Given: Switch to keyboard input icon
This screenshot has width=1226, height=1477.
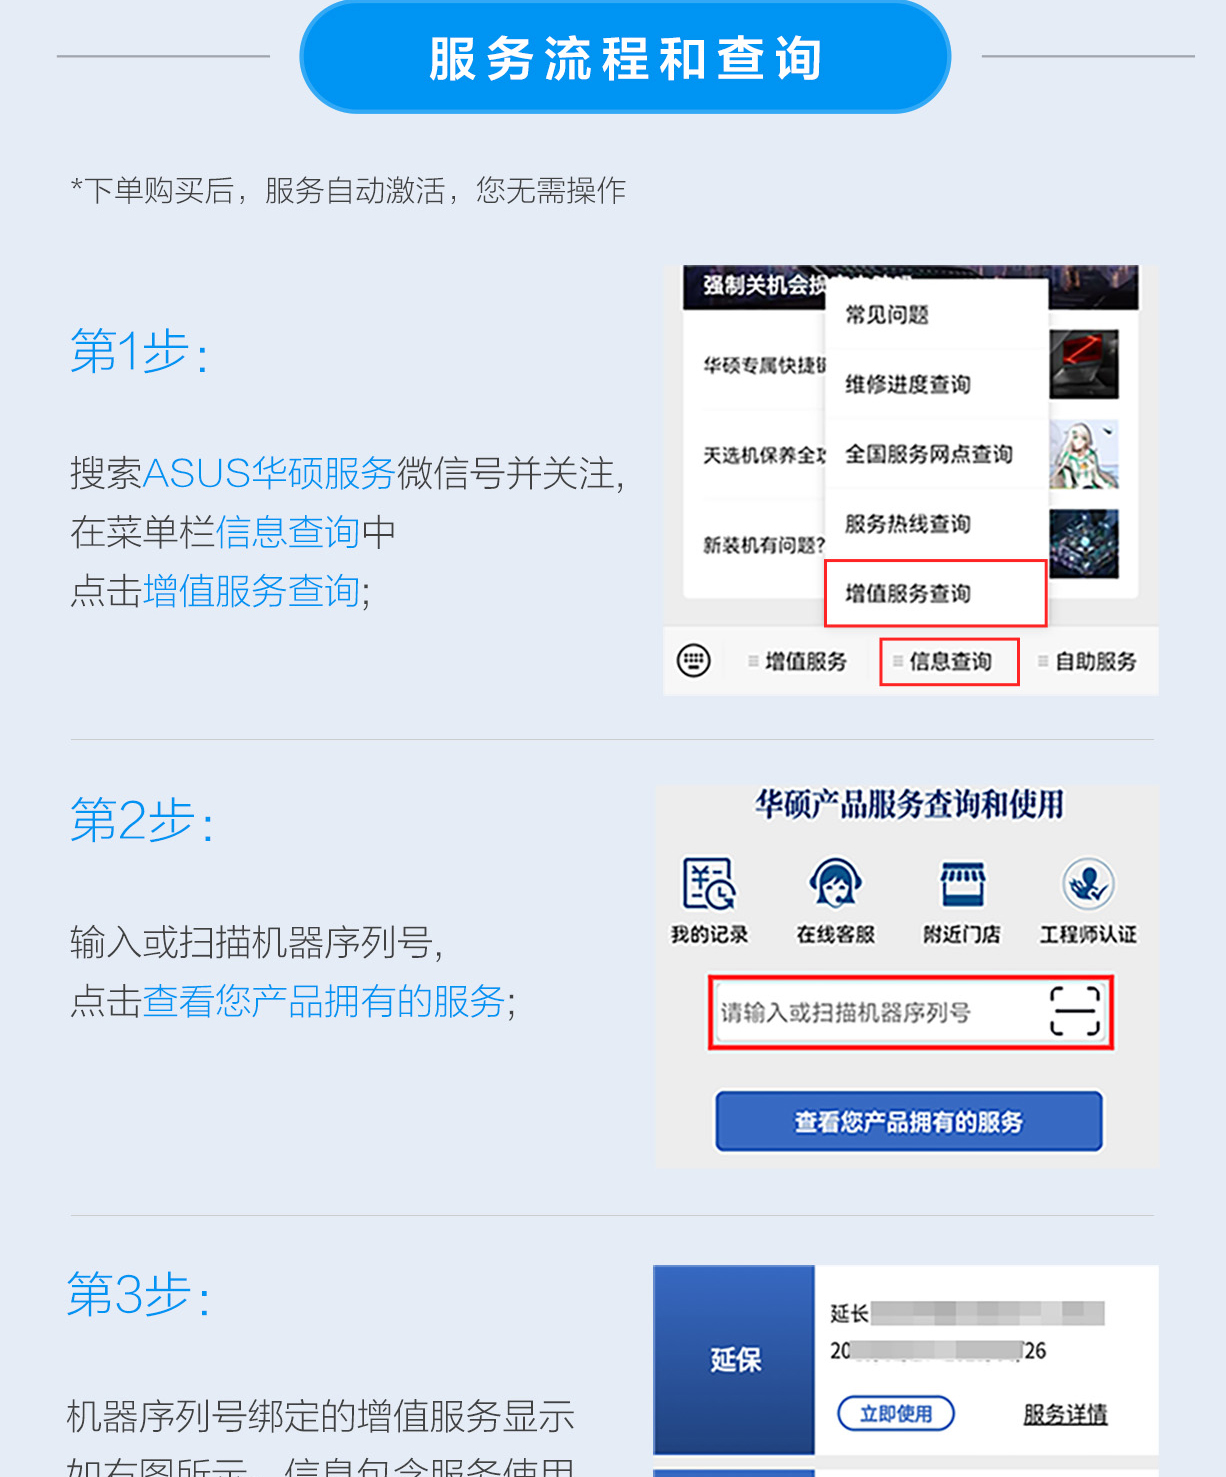Looking at the screenshot, I should [x=694, y=661].
